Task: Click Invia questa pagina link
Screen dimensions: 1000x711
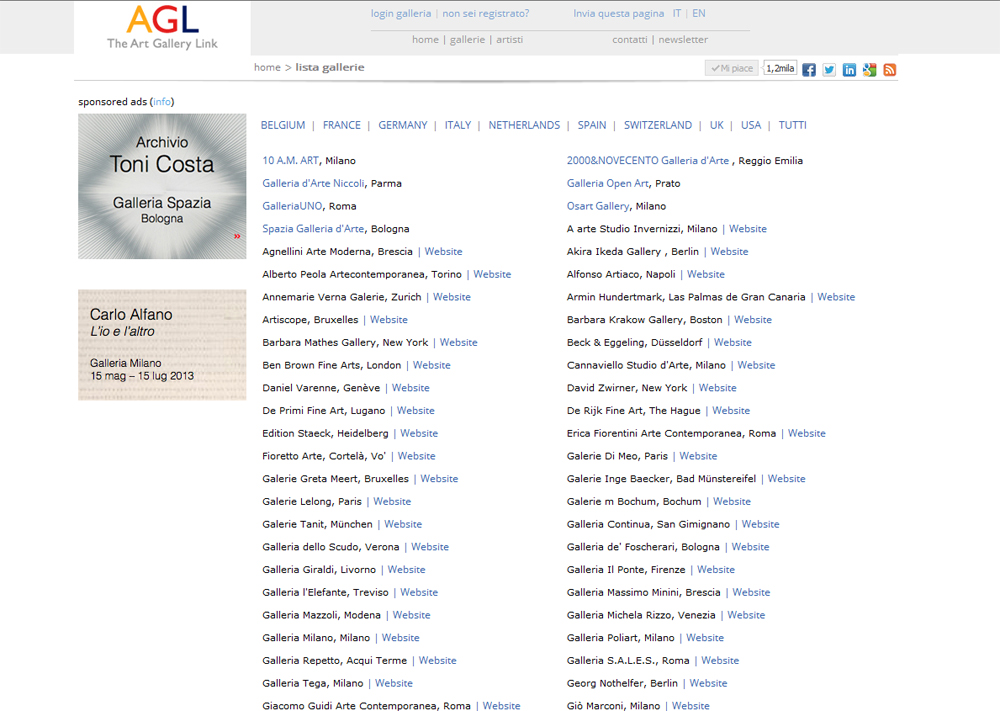Action: pos(618,13)
